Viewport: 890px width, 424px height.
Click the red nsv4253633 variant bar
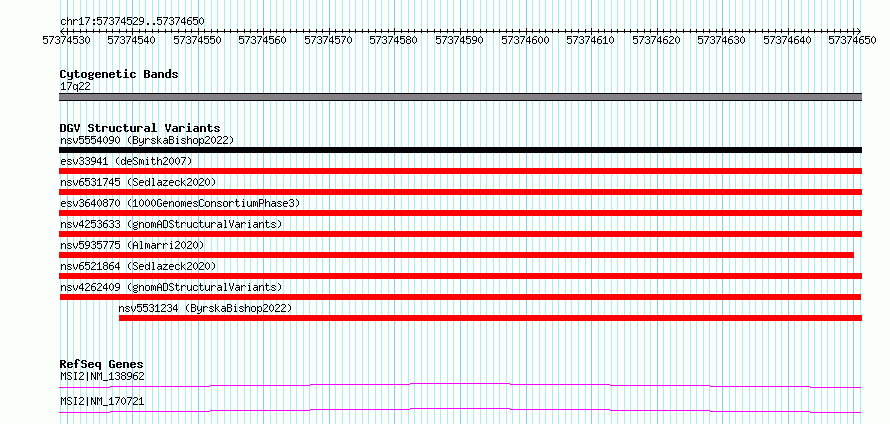[460, 234]
